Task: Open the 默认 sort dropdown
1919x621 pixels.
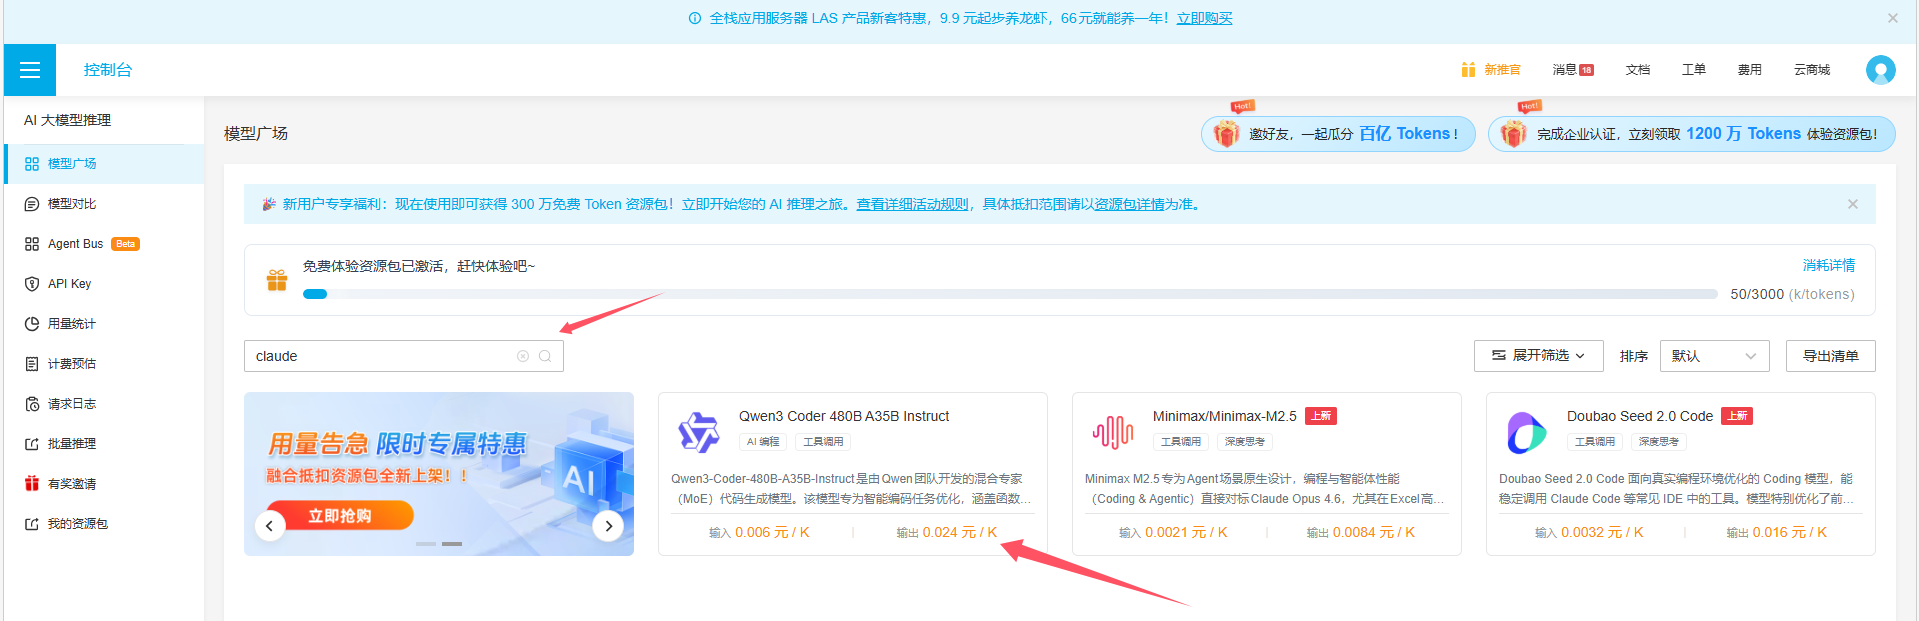Action: (x=1714, y=356)
